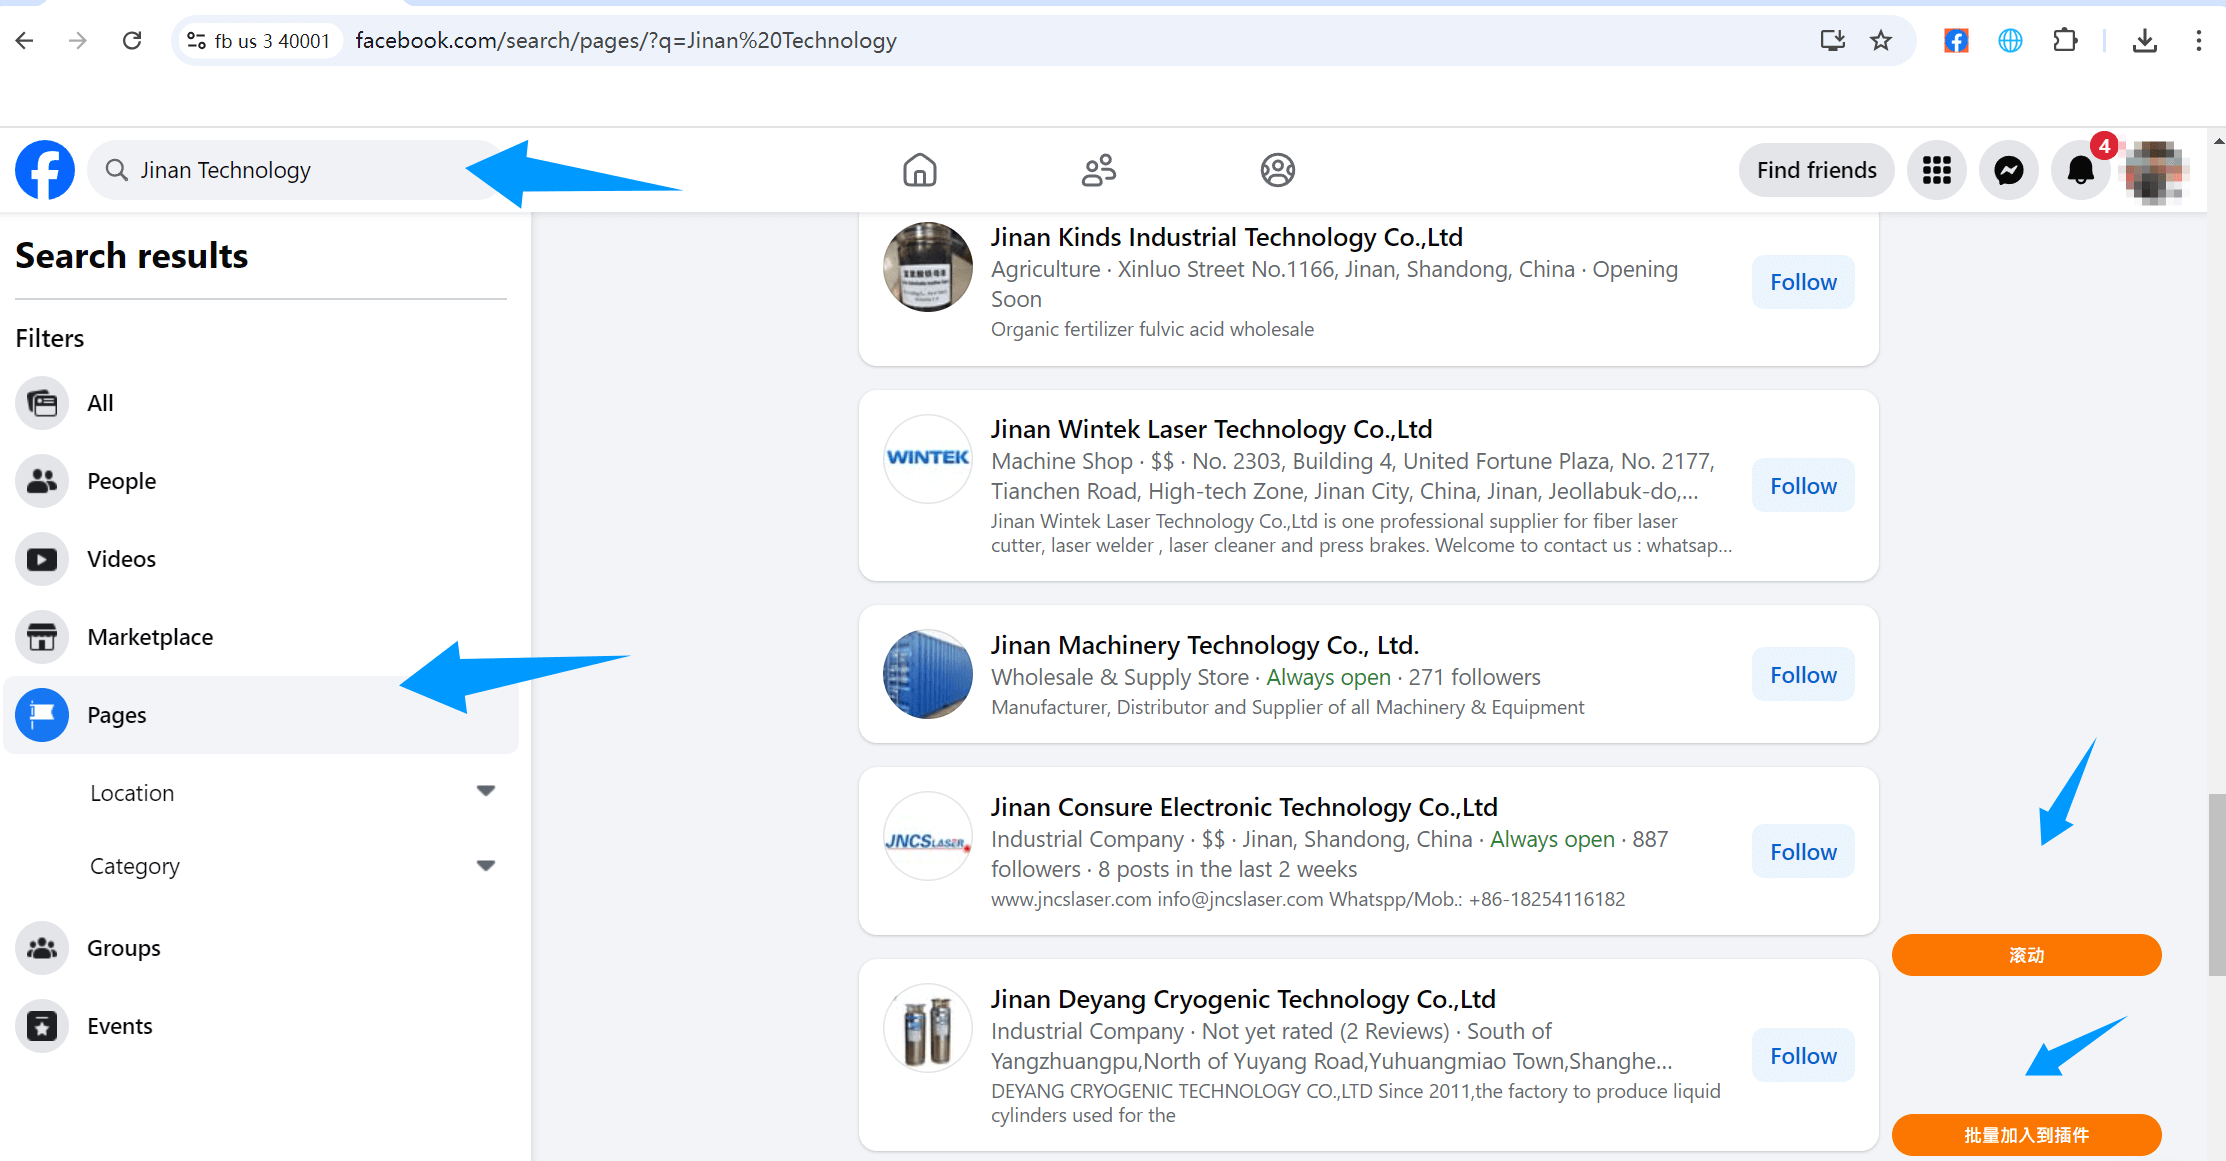Click the 'Organic fertilizer fulvic acid wholesale' text
Image resolution: width=2226 pixels, height=1161 pixels.
(x=1152, y=329)
